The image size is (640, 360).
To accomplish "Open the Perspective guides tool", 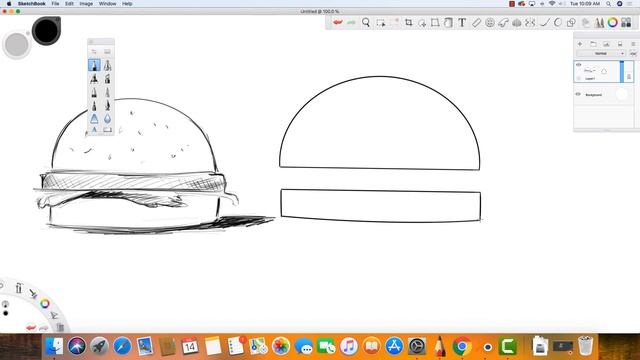I will (x=517, y=22).
